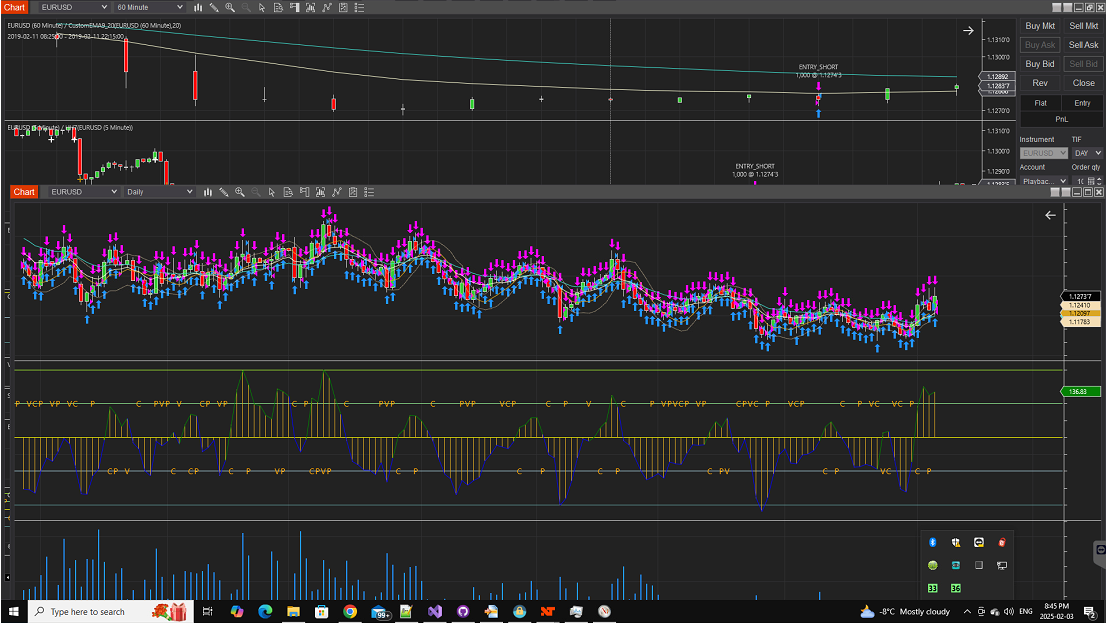1107x623 pixels.
Task: Toggle Chart Trader panel in the 60 Minute toolbar
Action: tap(295, 7)
